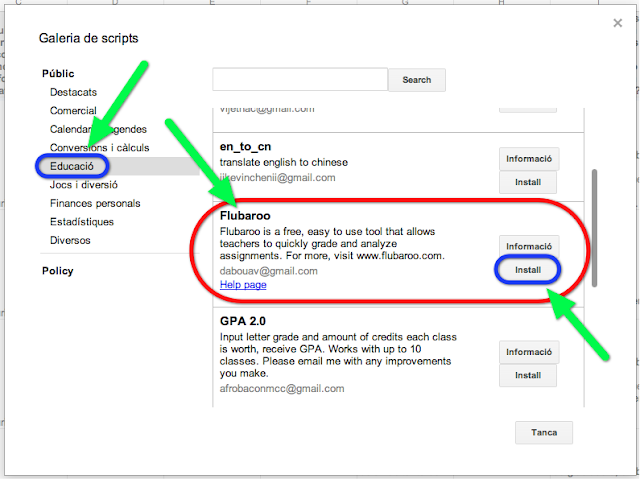This screenshot has height=479, width=640.
Task: Click the Flubaroo script title
Action: [245, 215]
